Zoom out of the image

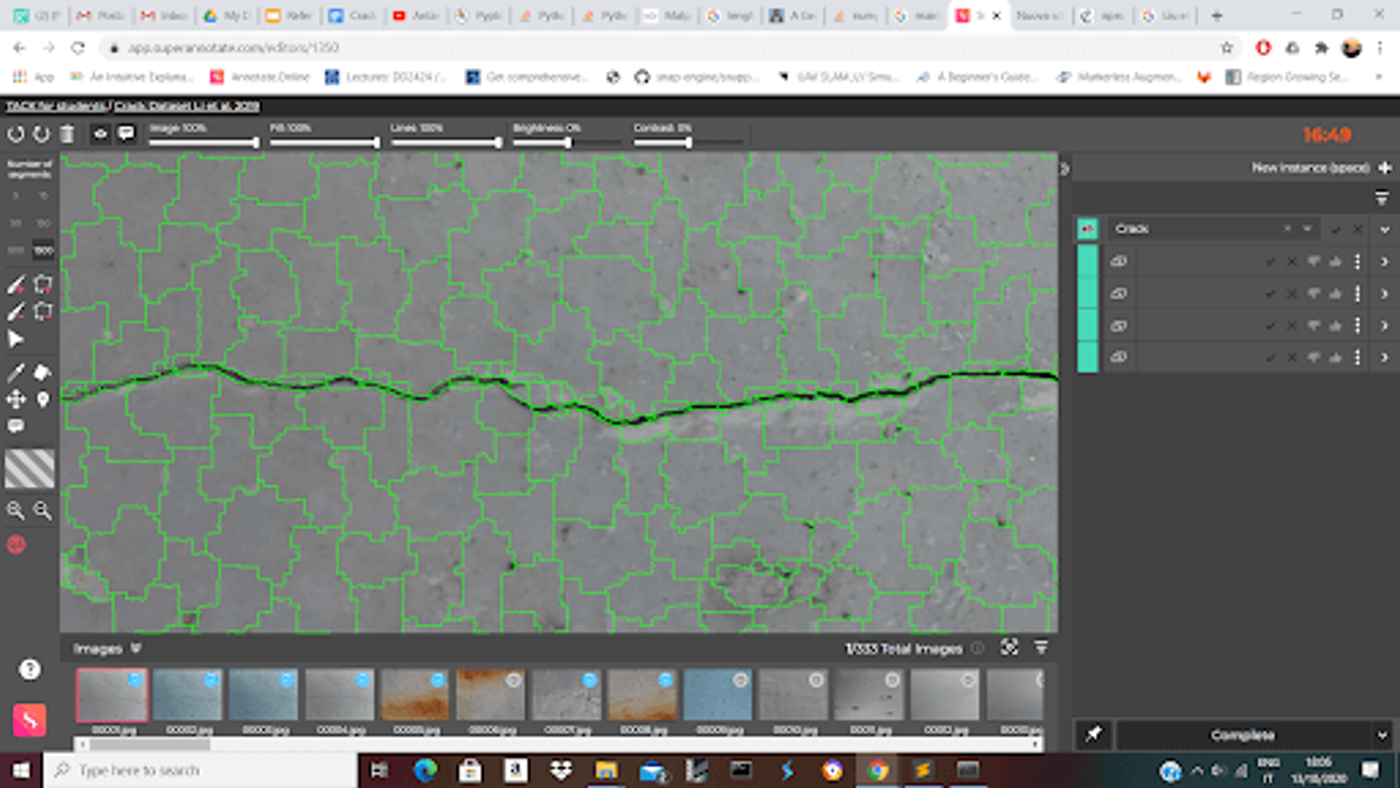42,511
